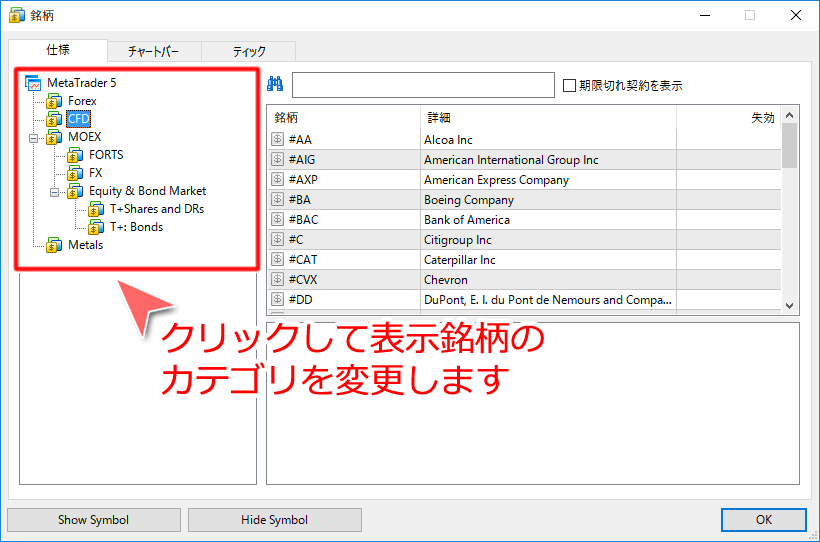This screenshot has width=820, height=542.
Task: Select the #CAT symbol name
Action: click(303, 259)
